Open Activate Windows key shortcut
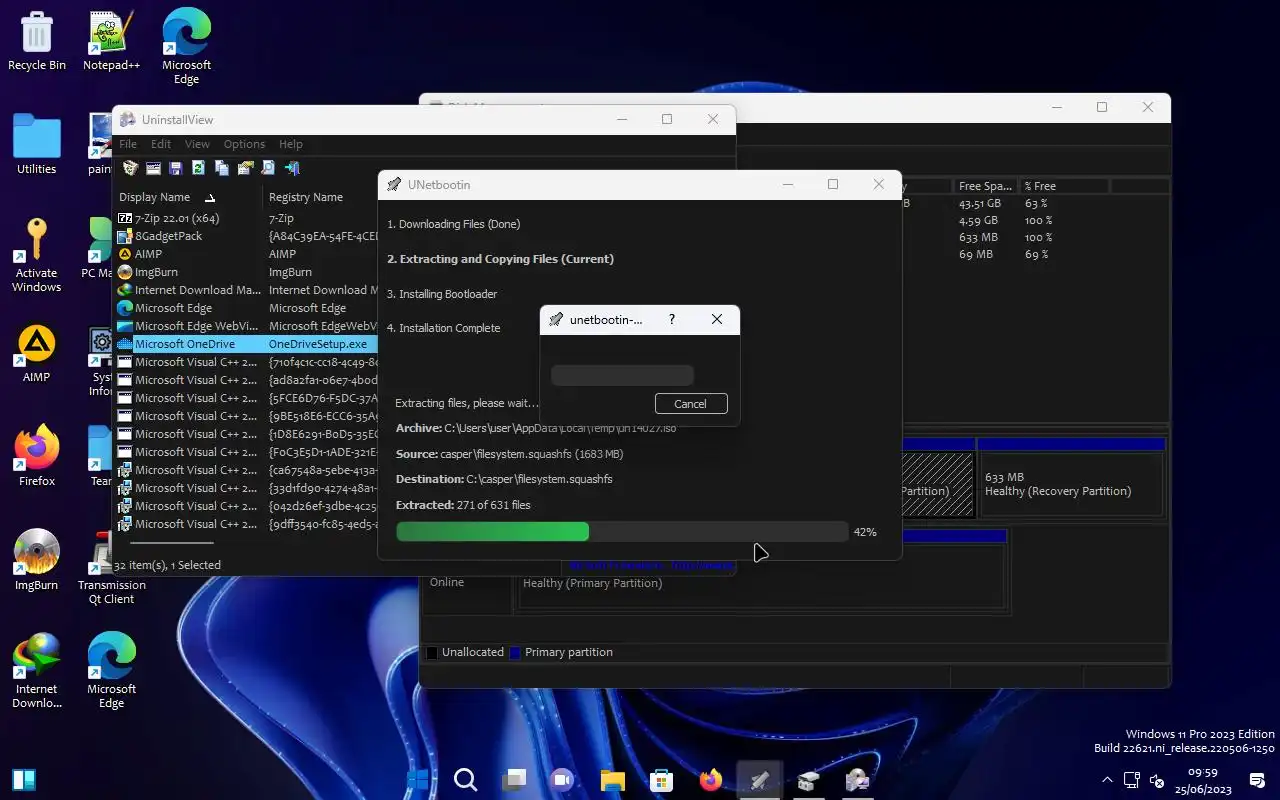The height and width of the screenshot is (800, 1280). click(37, 255)
